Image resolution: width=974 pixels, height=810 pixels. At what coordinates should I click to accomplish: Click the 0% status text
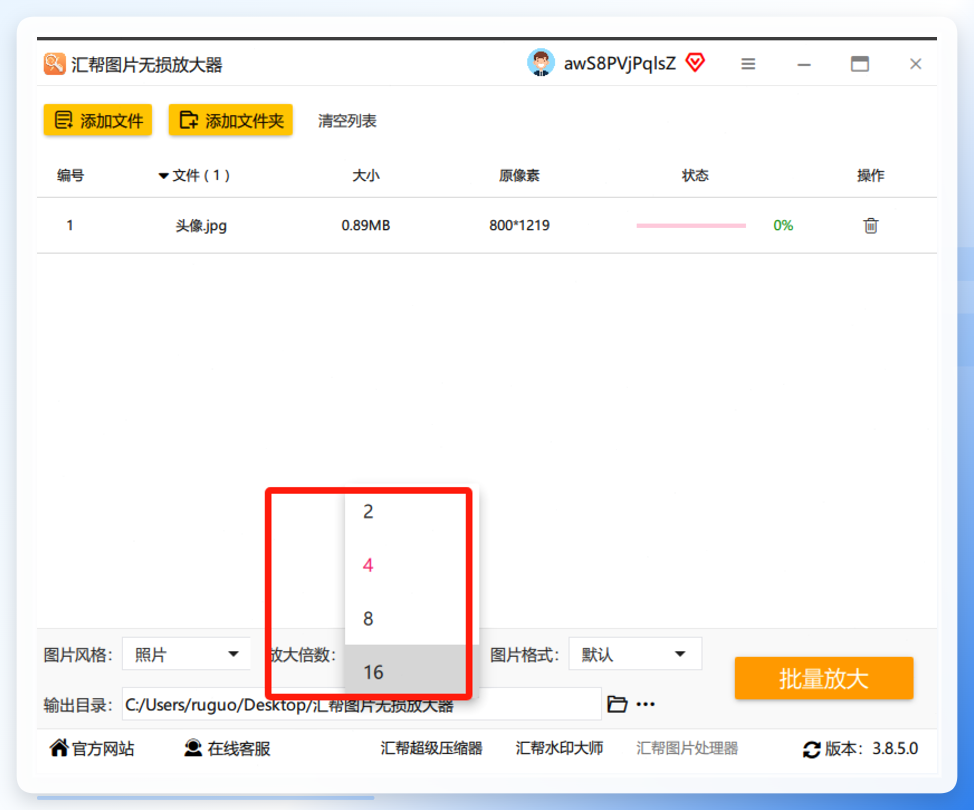(783, 225)
